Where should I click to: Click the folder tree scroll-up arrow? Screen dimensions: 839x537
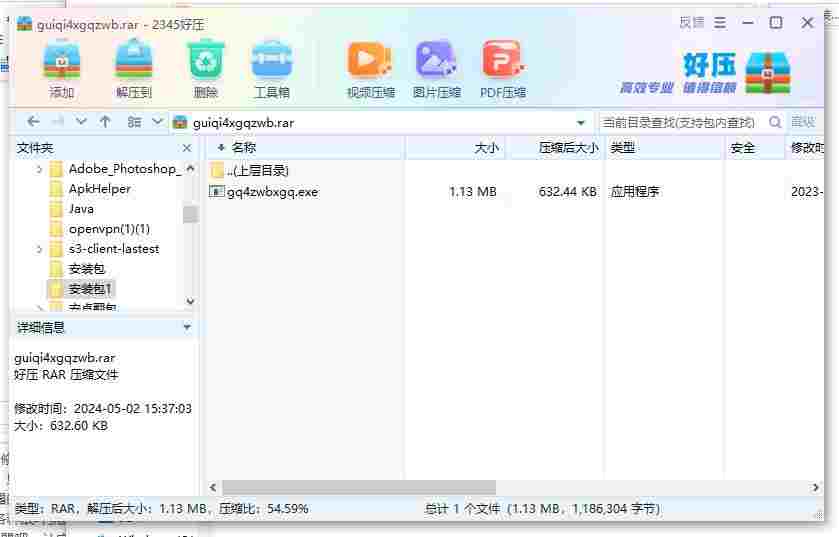coord(190,168)
